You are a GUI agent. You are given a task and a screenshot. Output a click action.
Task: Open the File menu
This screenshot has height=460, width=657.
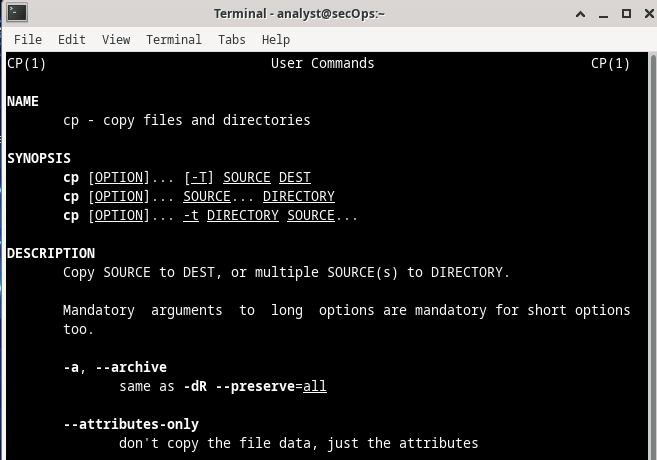click(x=28, y=39)
